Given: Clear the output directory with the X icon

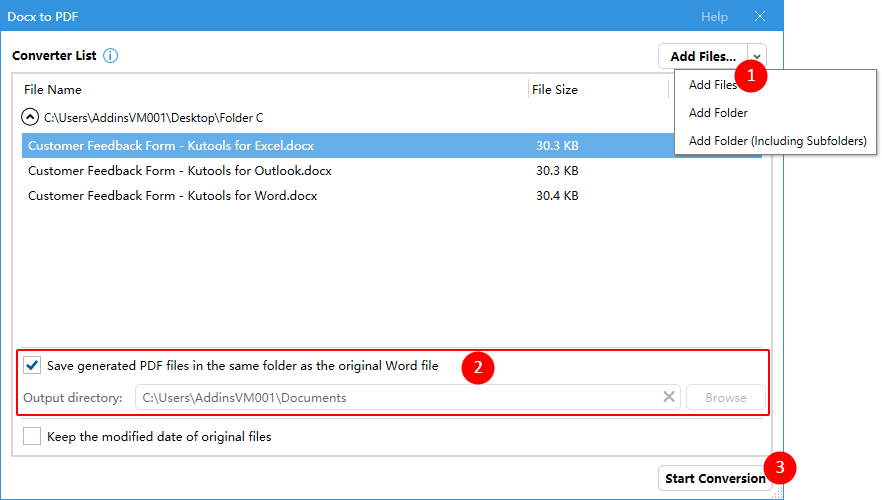Looking at the screenshot, I should [669, 397].
